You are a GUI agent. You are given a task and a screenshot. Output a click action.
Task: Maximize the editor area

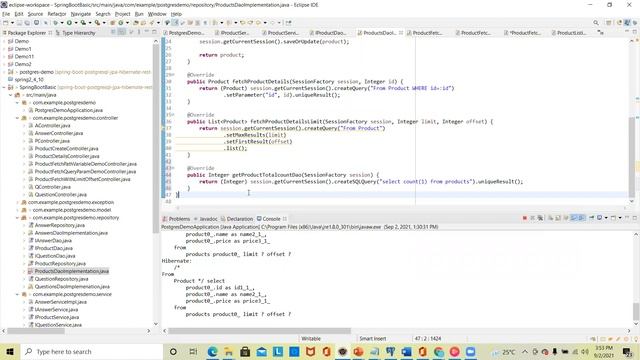click(x=635, y=32)
